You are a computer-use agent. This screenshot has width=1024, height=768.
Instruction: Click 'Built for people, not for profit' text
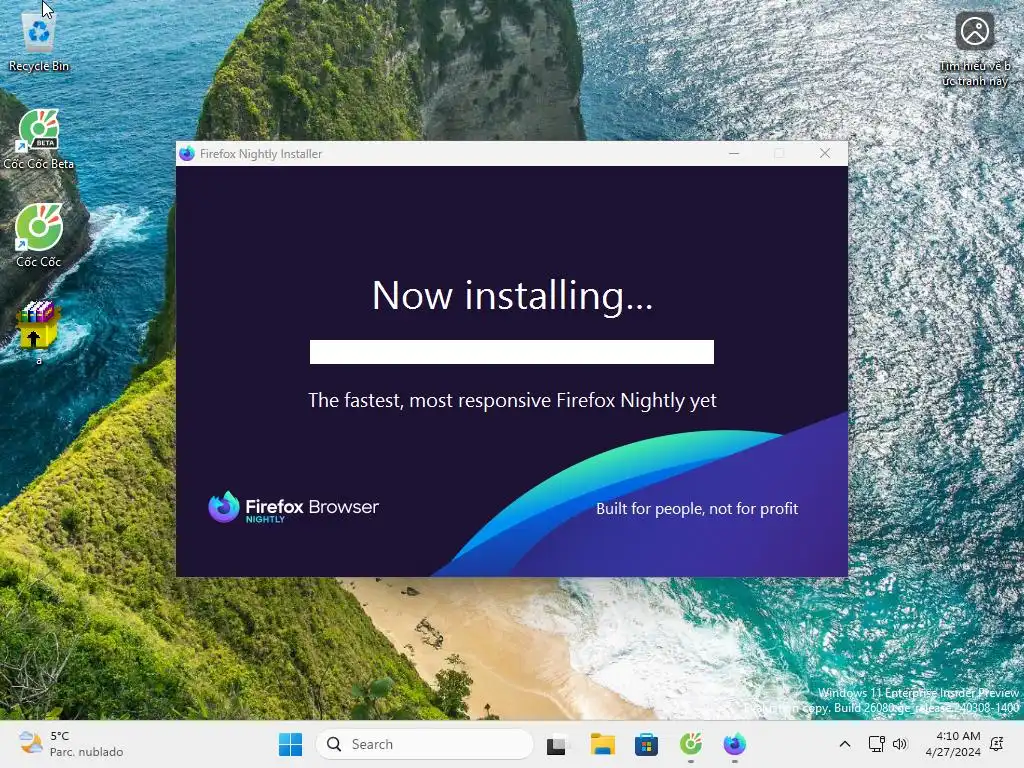pos(697,509)
